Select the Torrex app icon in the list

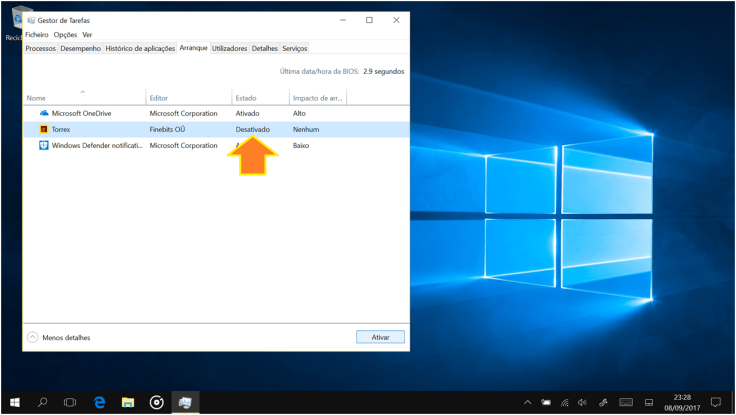pyautogui.click(x=43, y=129)
